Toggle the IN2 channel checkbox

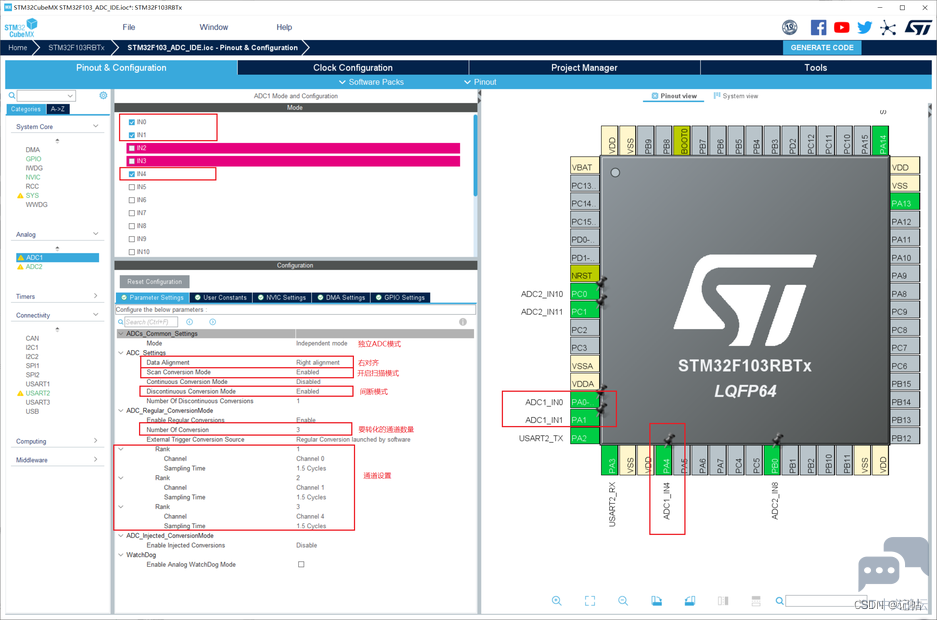pyautogui.click(x=132, y=148)
